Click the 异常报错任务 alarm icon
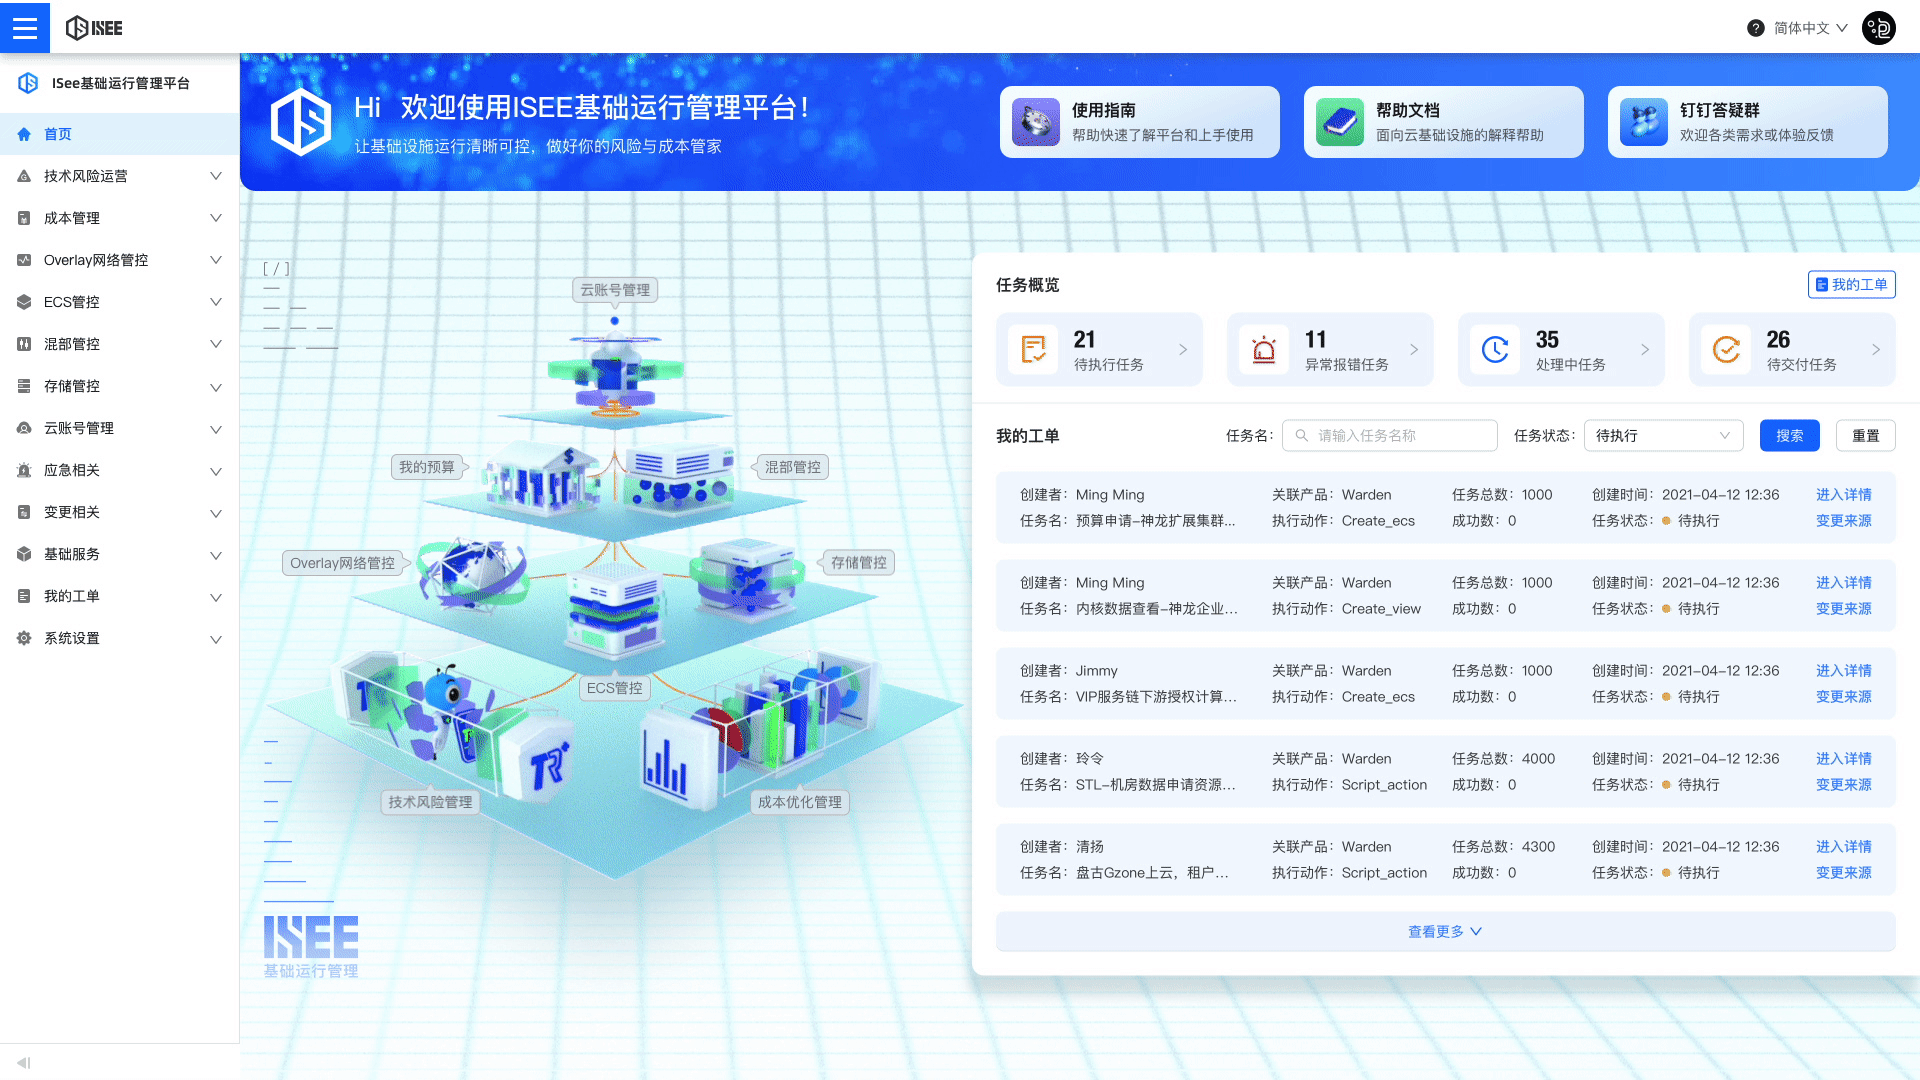Image resolution: width=1920 pixels, height=1080 pixels. click(x=1265, y=349)
